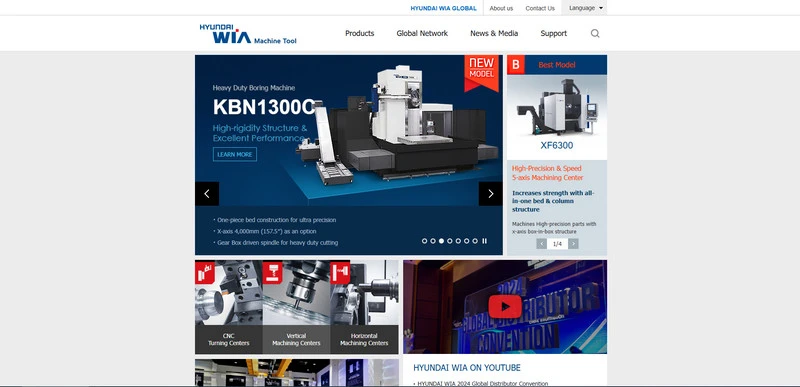
Task: Pause the banner slideshow
Action: point(485,241)
